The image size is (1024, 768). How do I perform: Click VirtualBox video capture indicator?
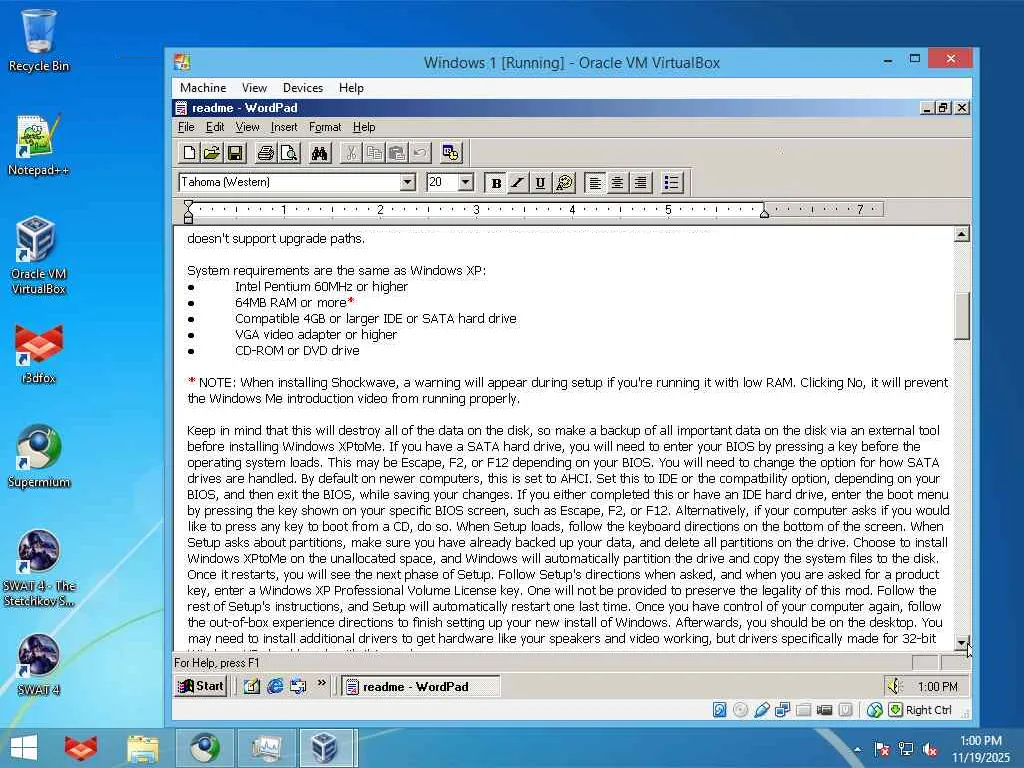[824, 710]
